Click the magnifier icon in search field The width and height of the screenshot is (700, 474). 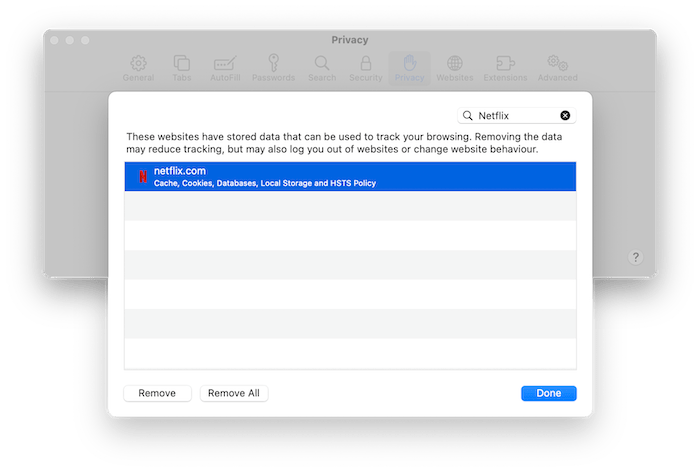click(467, 116)
